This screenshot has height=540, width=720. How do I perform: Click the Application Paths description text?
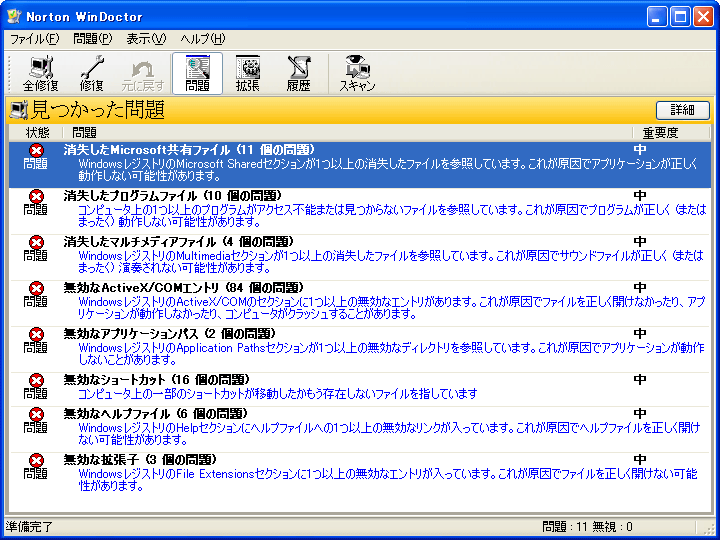click(391, 354)
